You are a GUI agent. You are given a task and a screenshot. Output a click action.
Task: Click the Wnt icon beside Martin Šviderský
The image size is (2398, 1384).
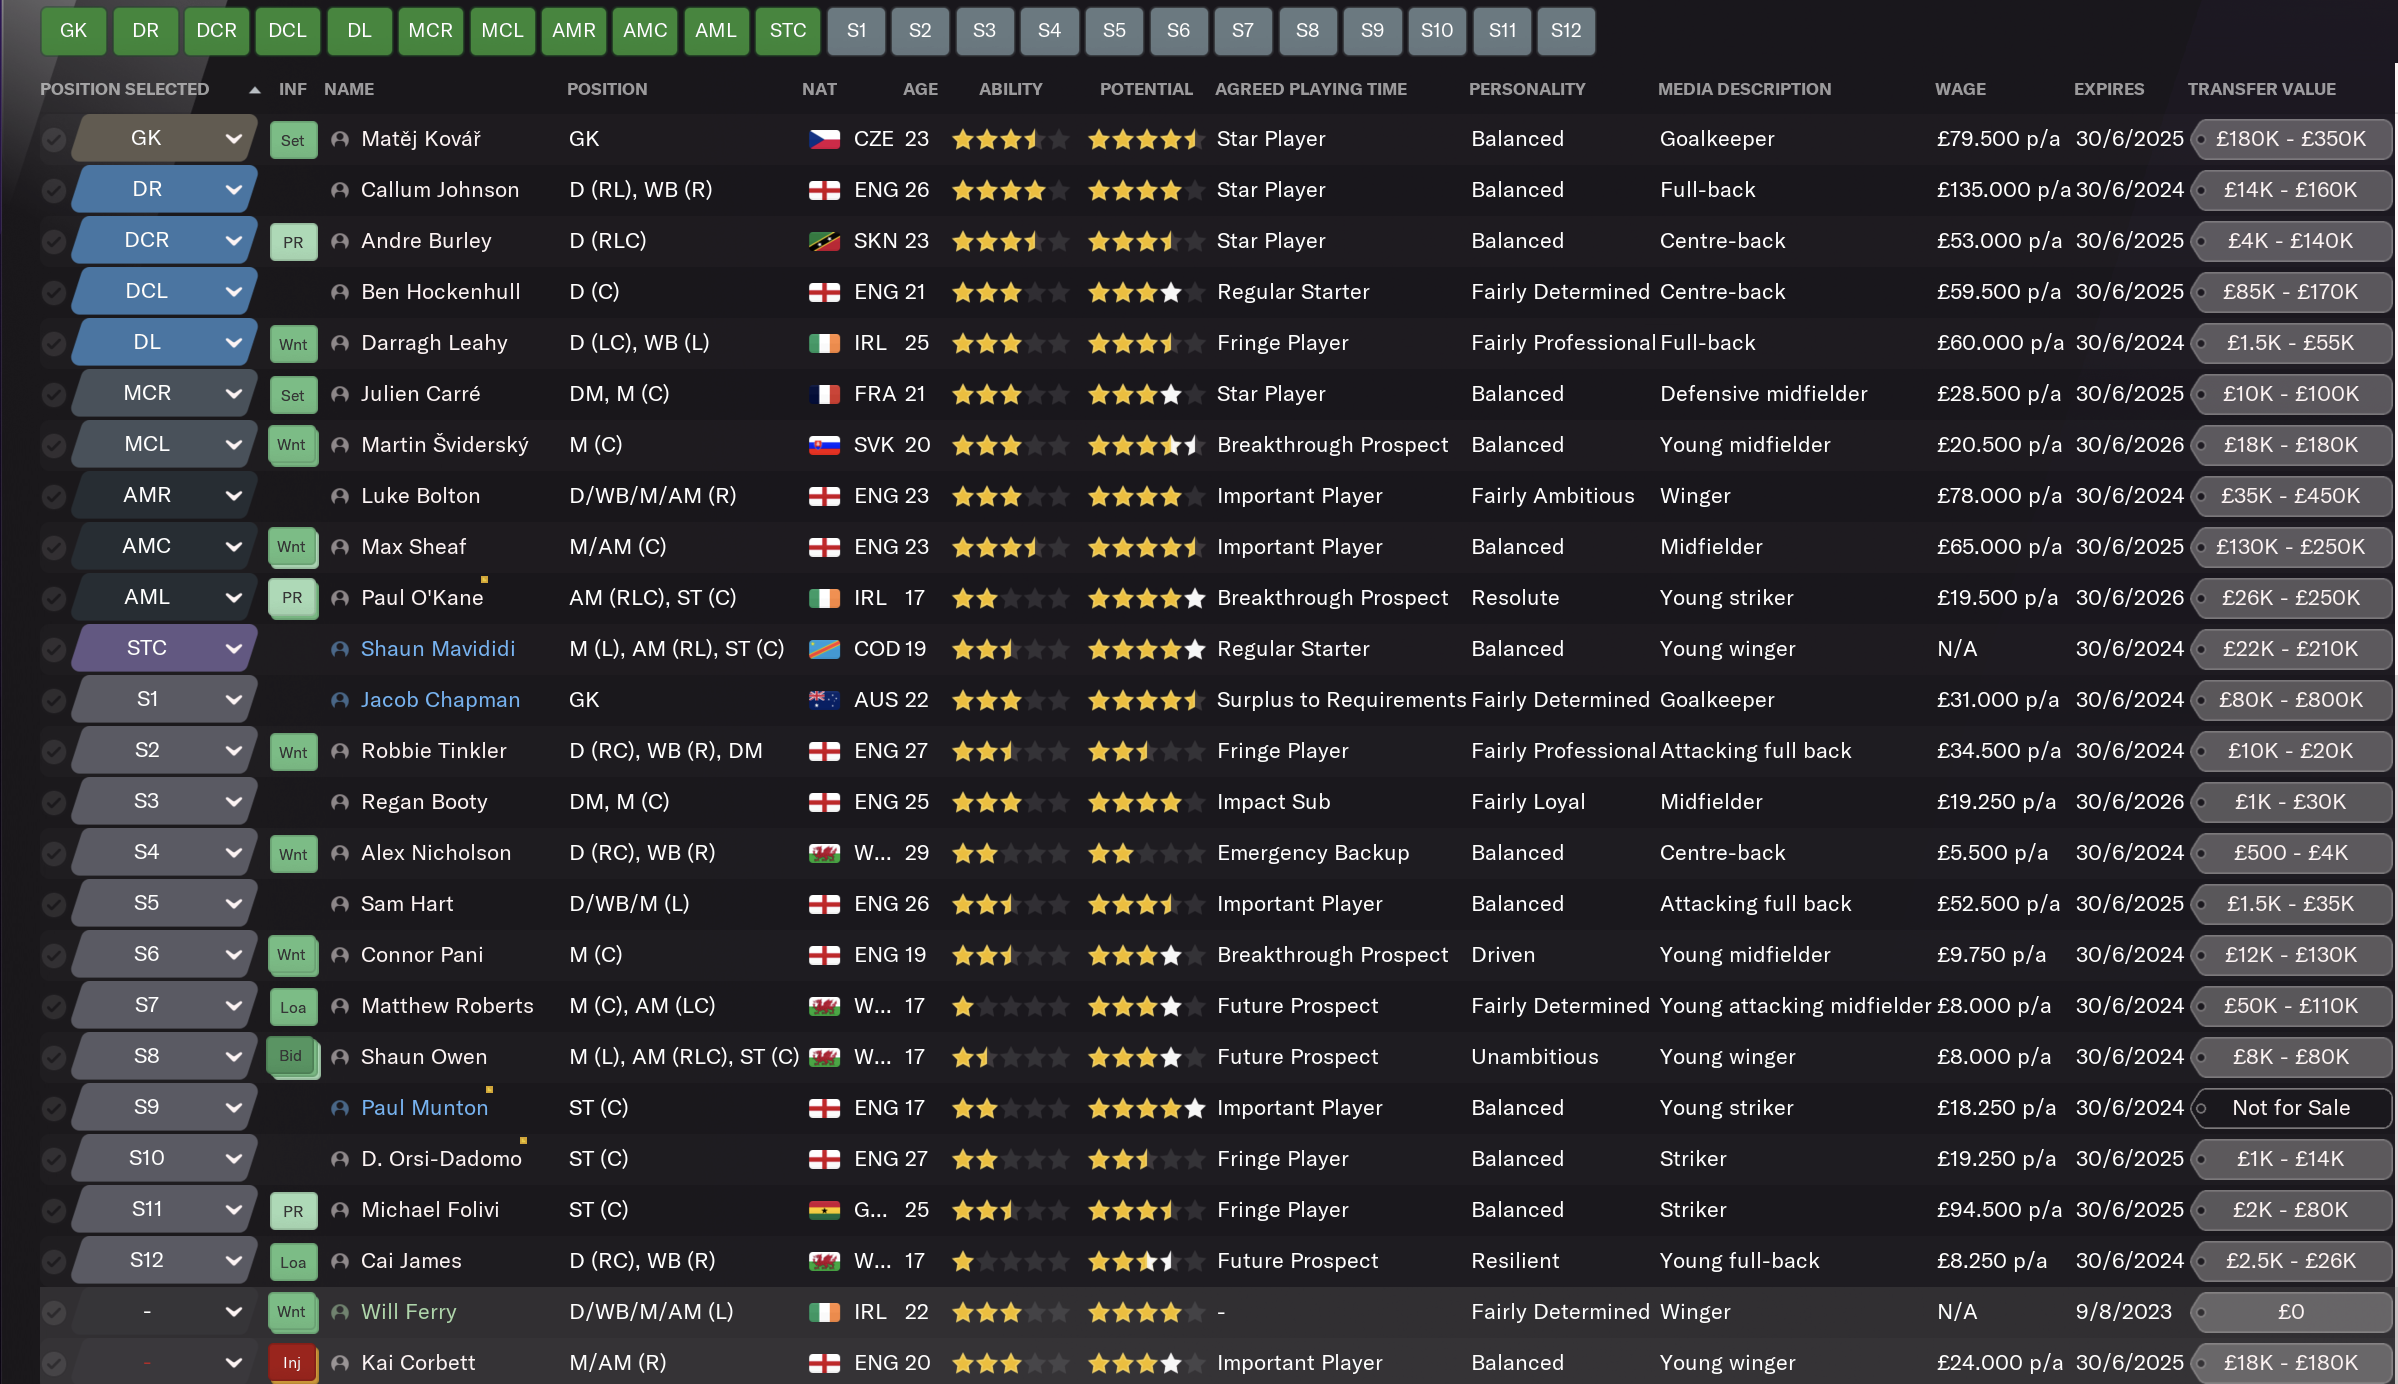point(293,445)
